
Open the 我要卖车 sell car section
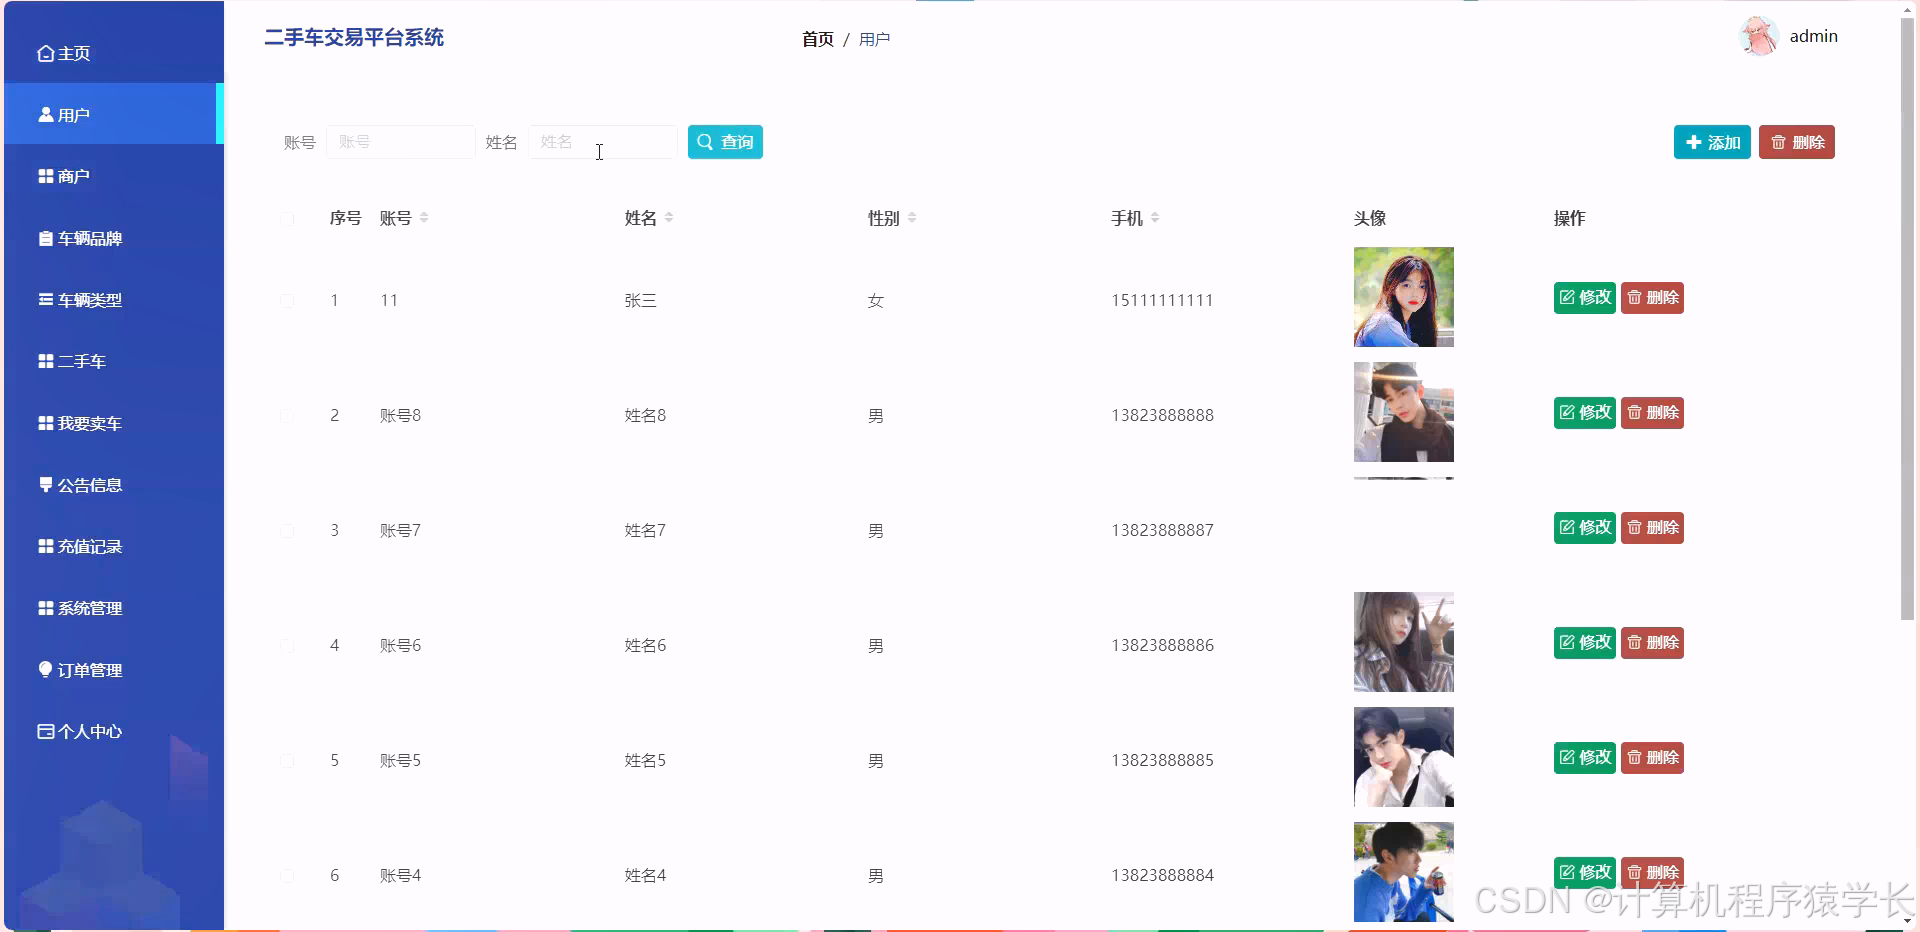coord(88,423)
